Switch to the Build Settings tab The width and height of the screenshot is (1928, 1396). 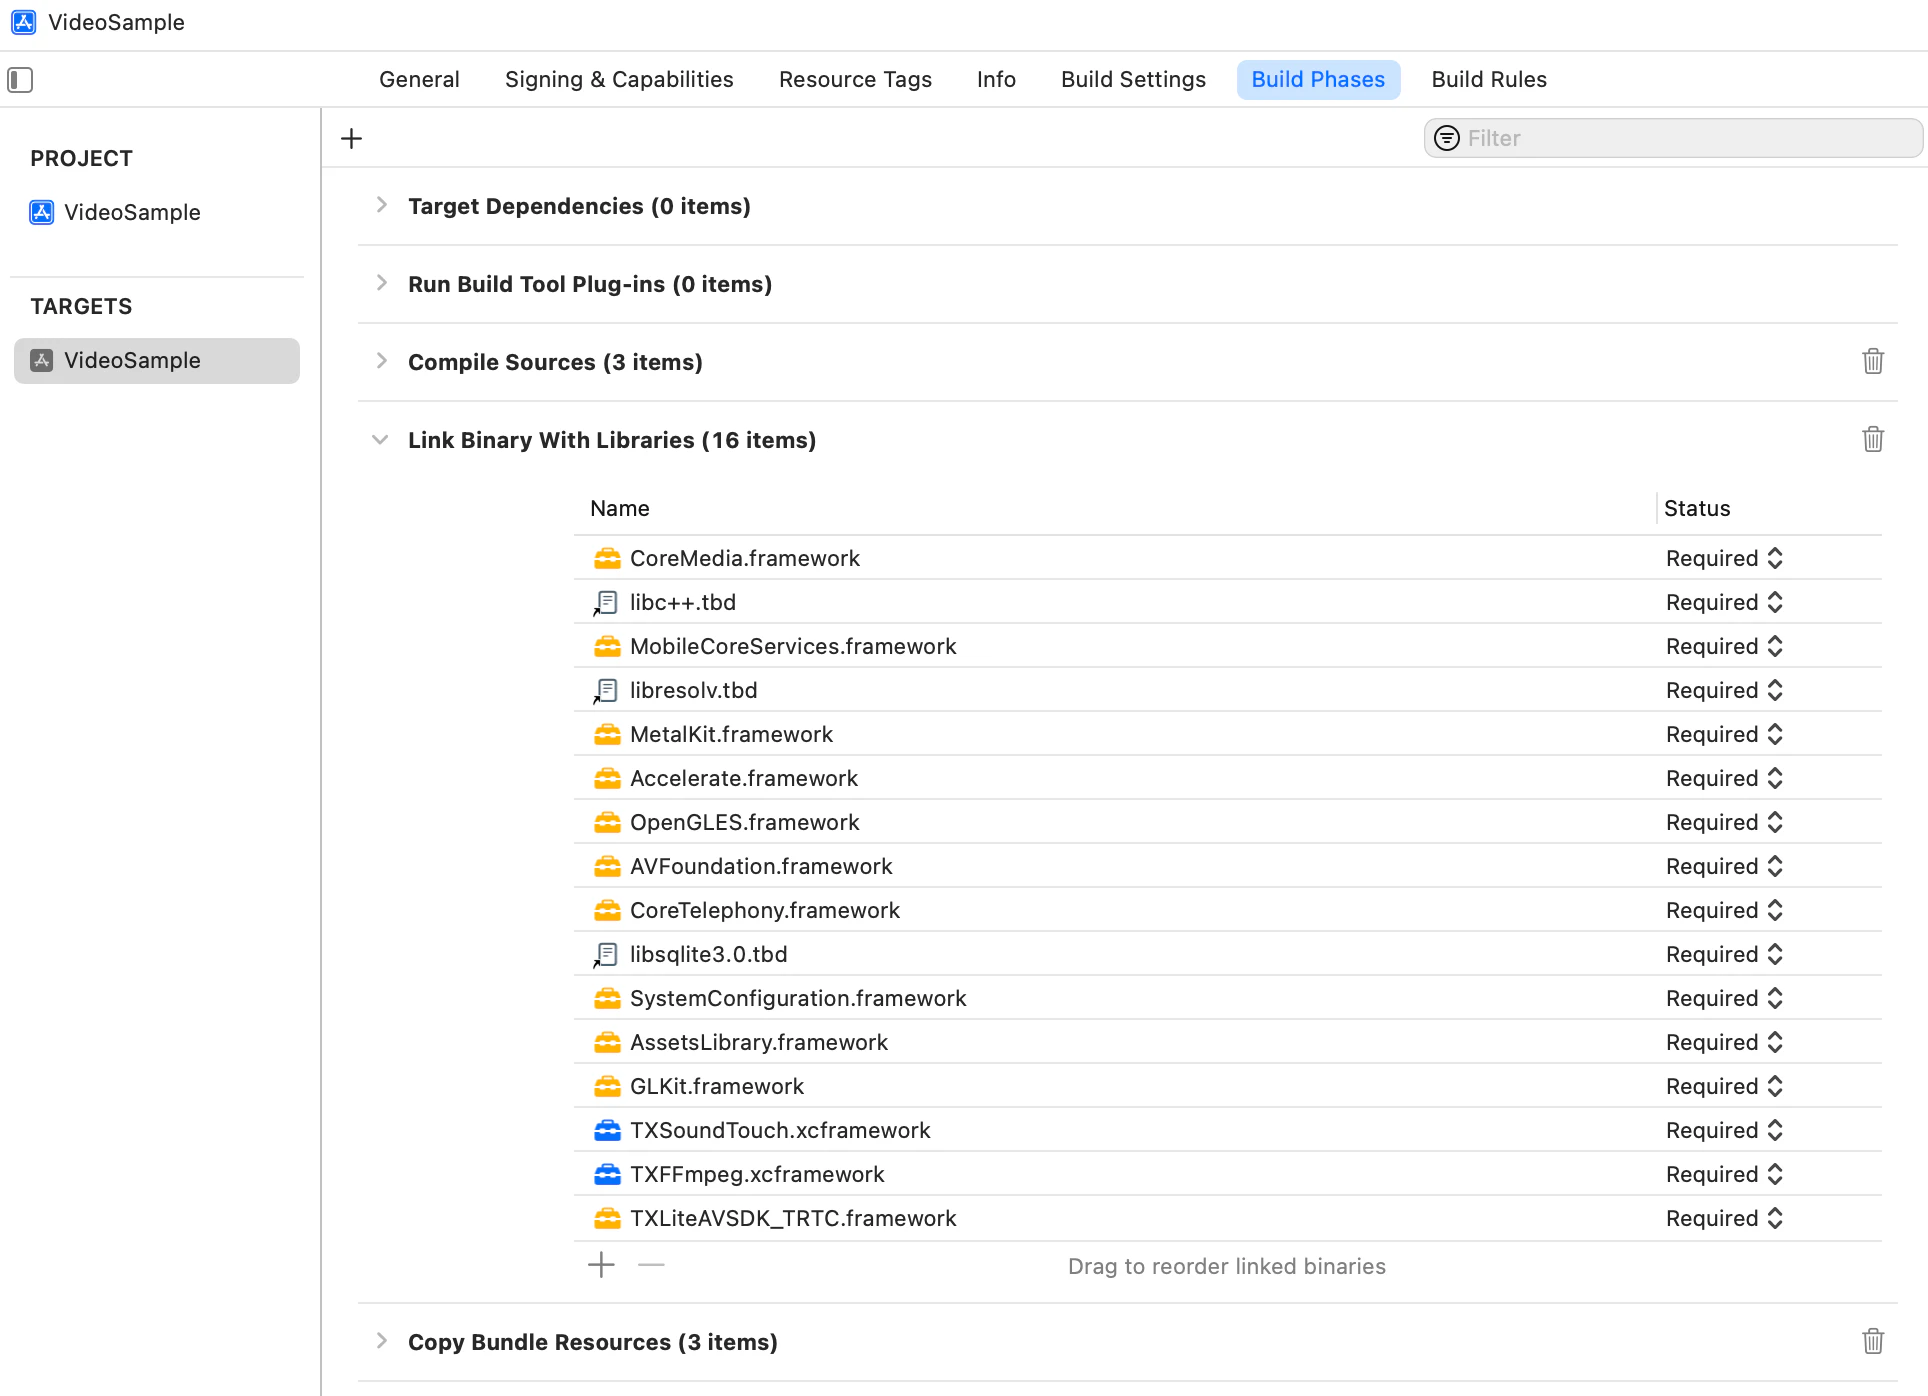[1133, 80]
